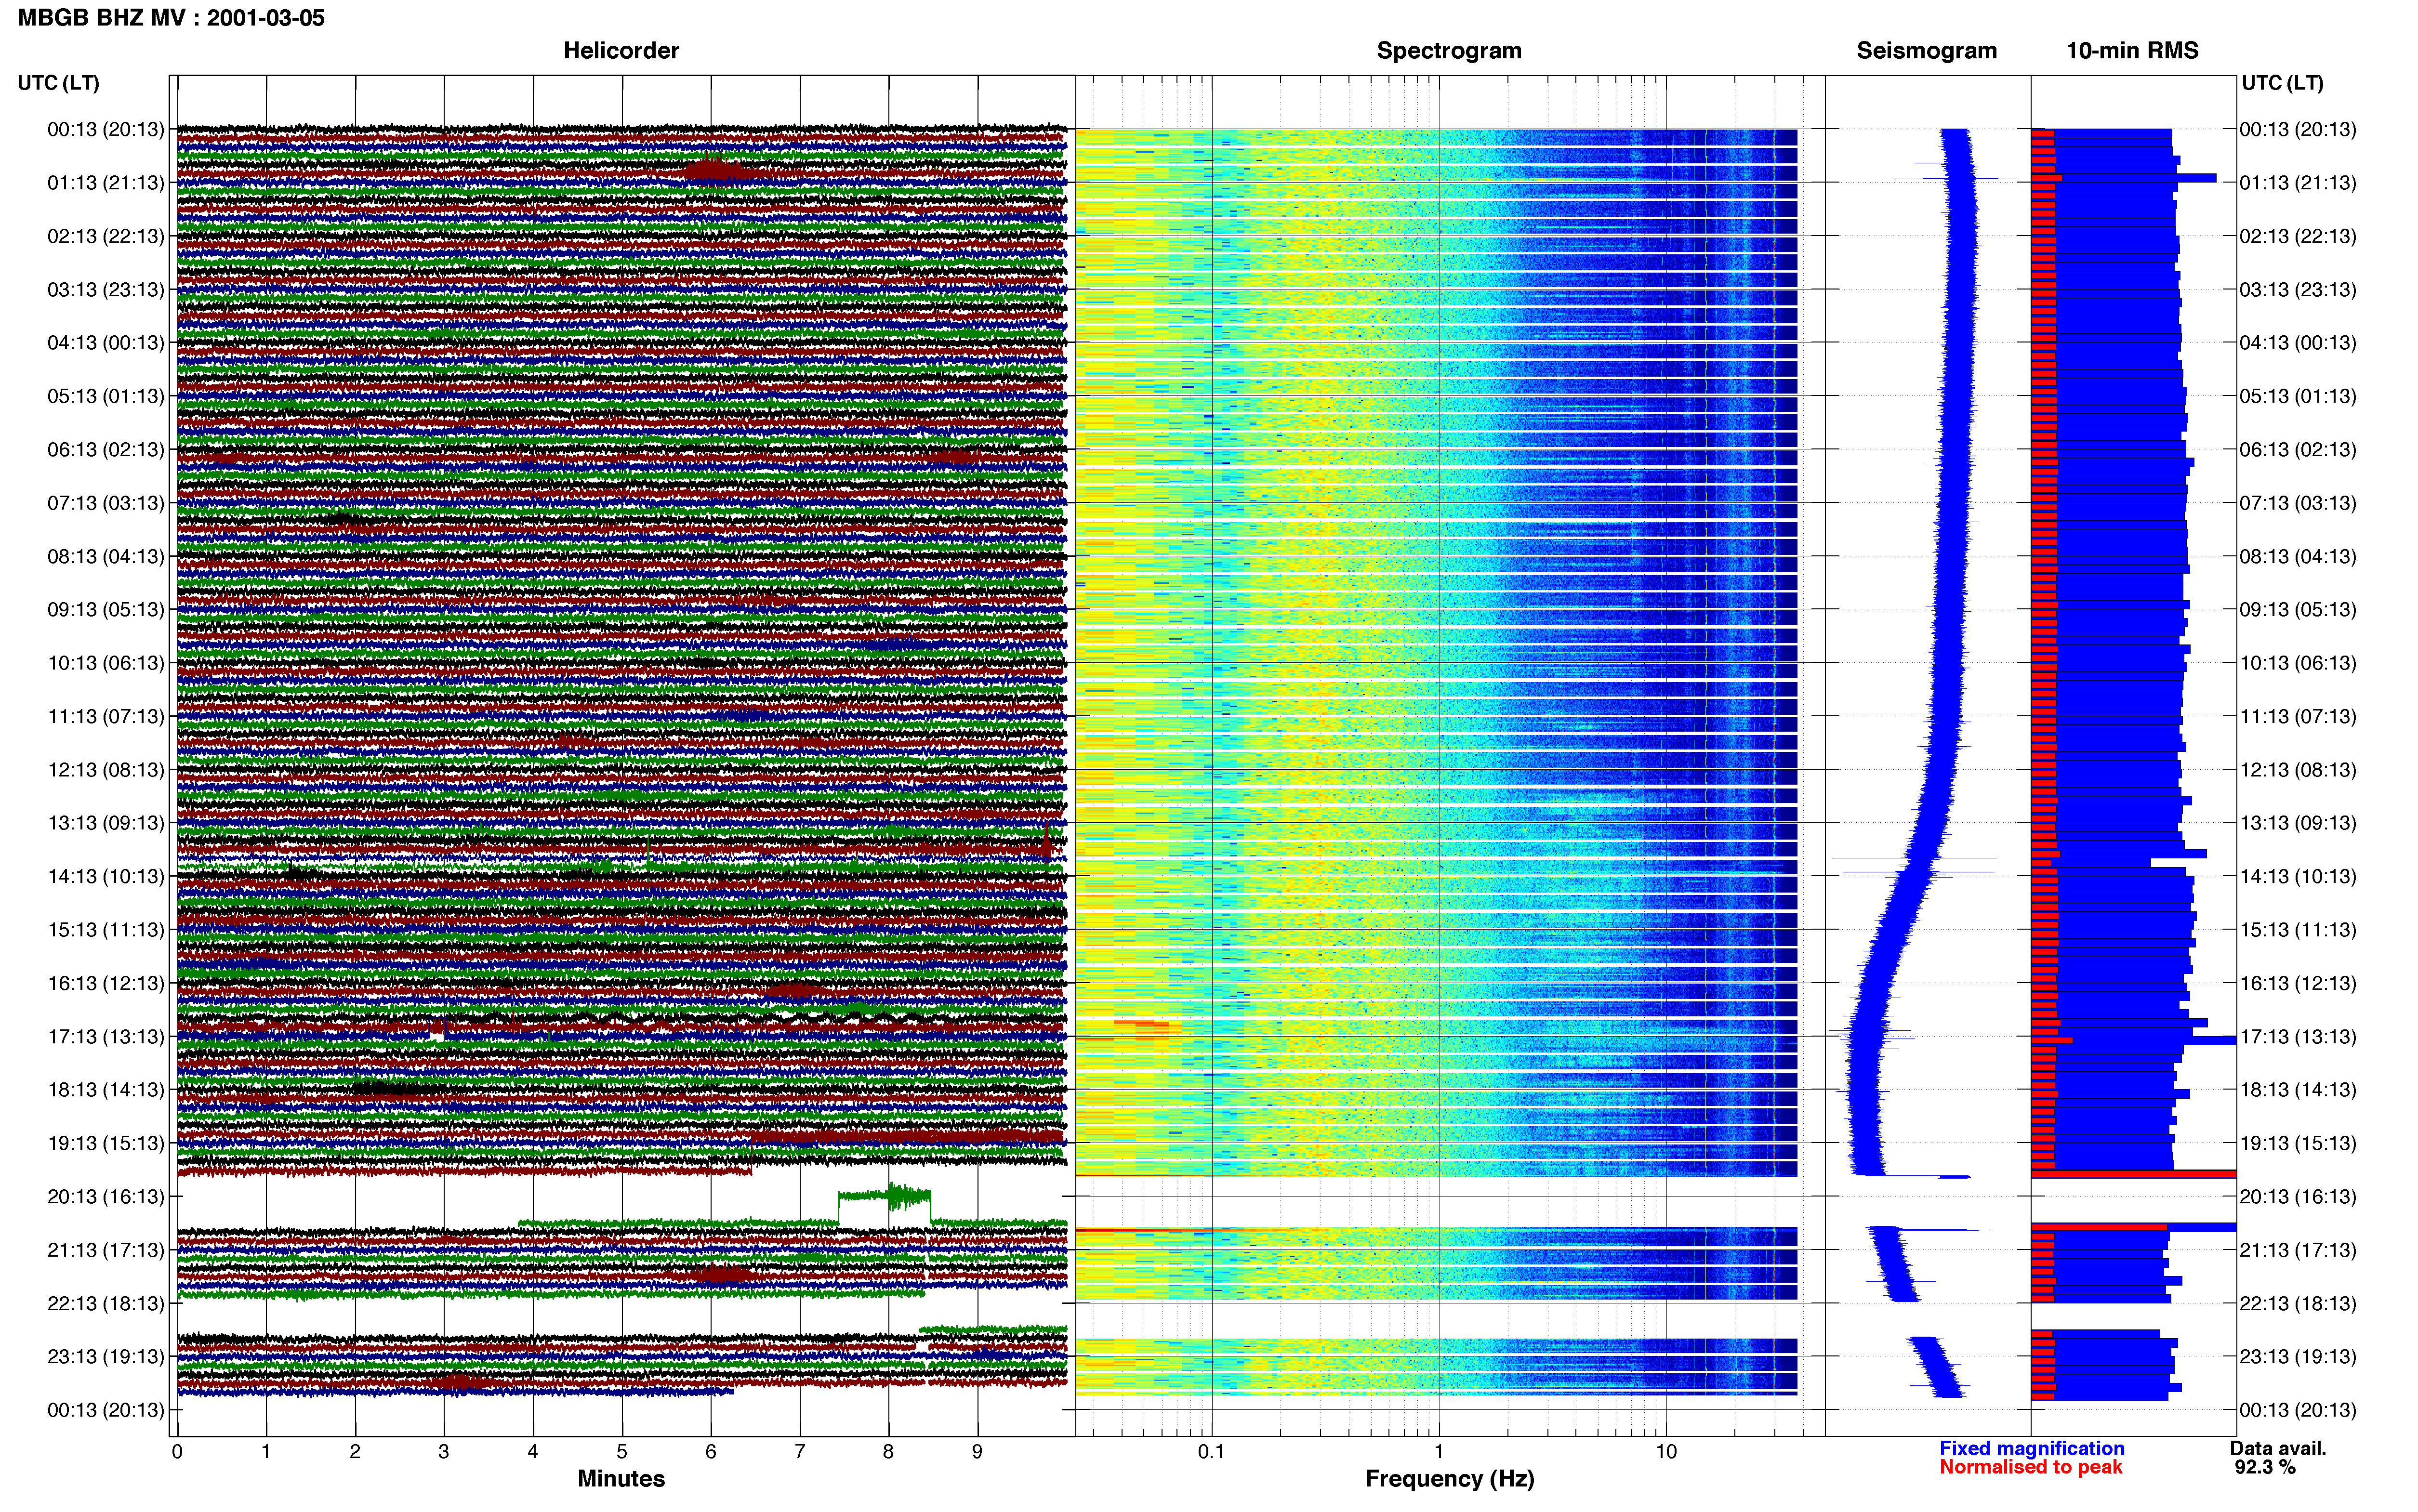Click the 'Fixed magnification' legend text

[x=2031, y=1449]
